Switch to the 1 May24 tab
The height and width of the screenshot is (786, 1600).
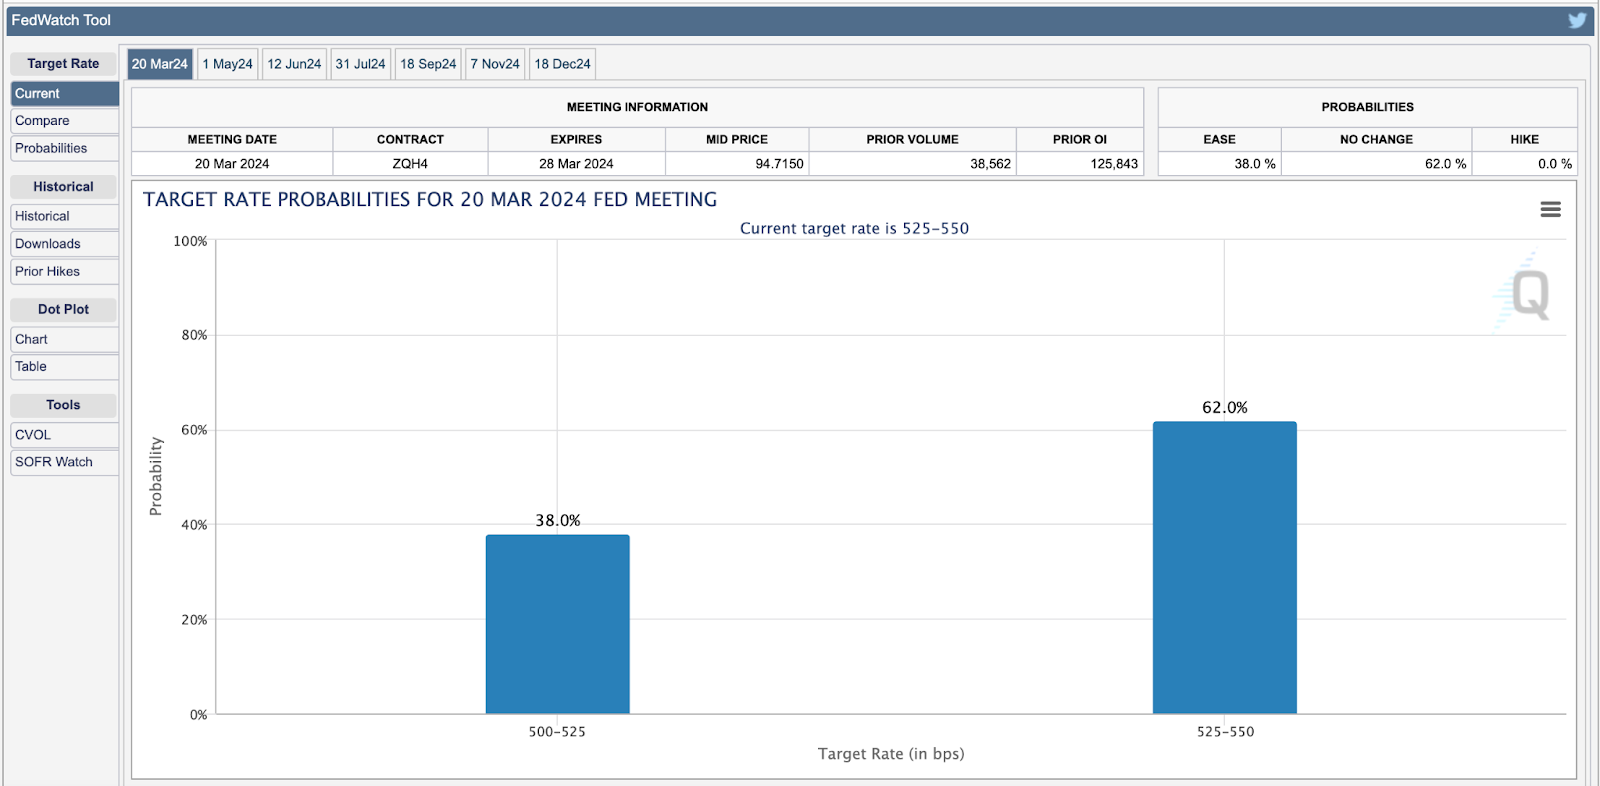[x=228, y=64]
